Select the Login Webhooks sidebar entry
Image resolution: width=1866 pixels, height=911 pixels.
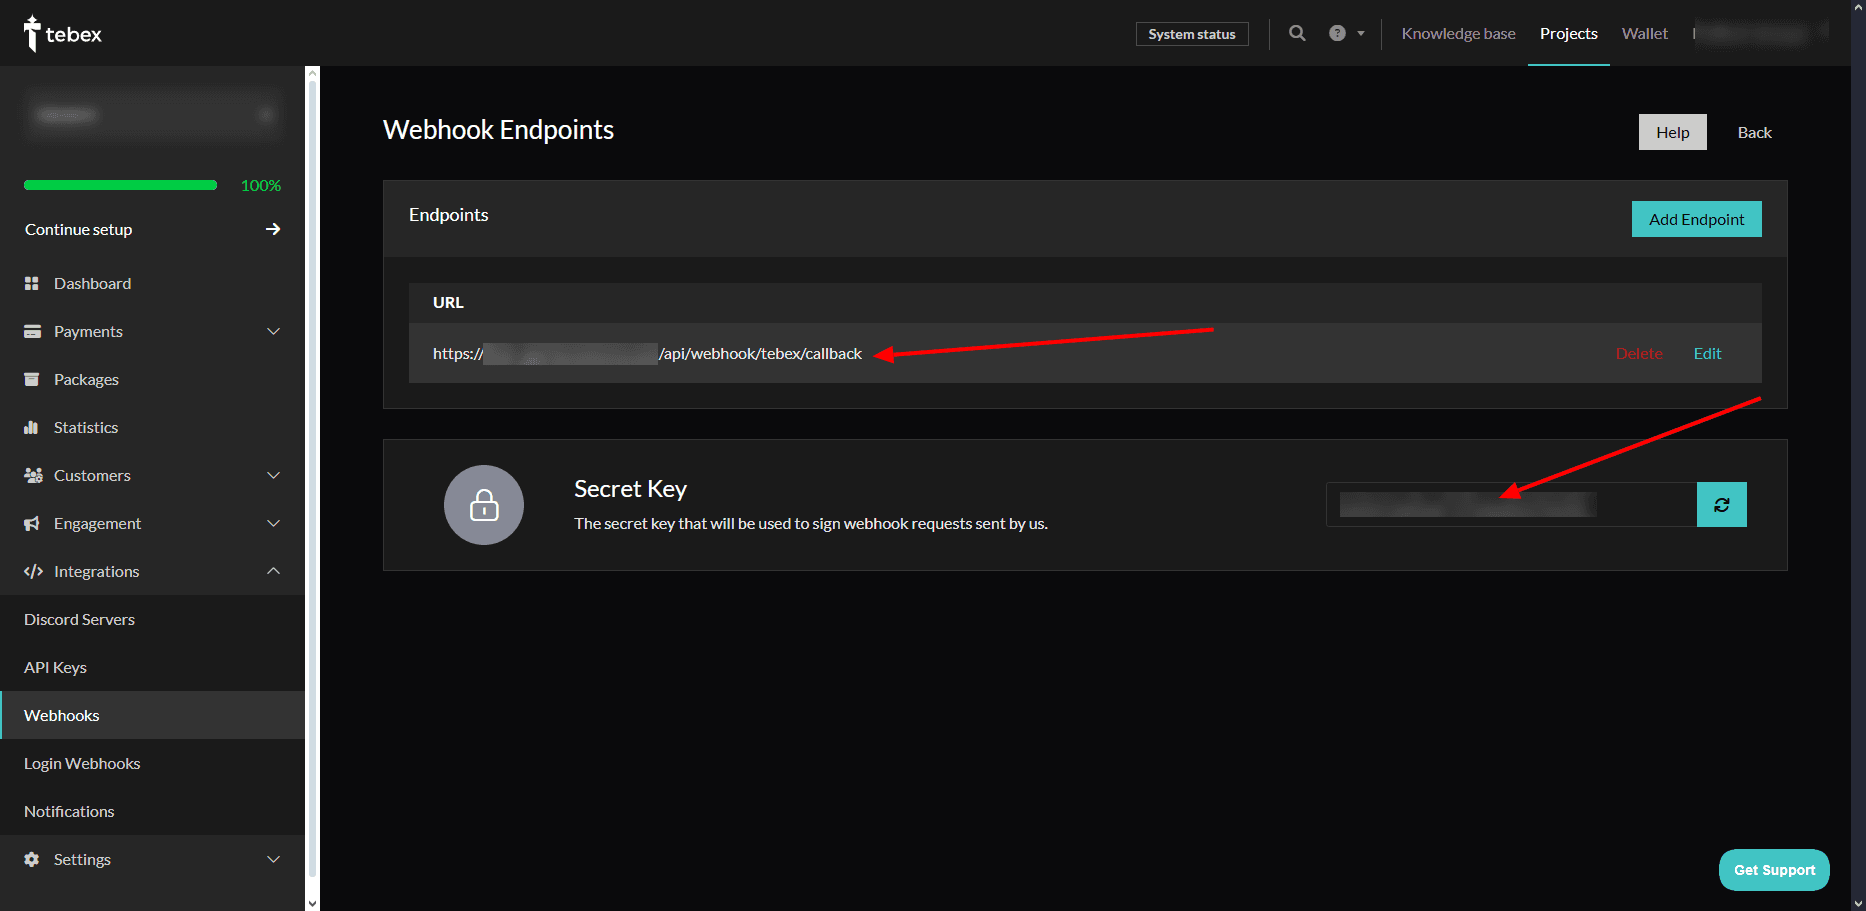coord(82,763)
